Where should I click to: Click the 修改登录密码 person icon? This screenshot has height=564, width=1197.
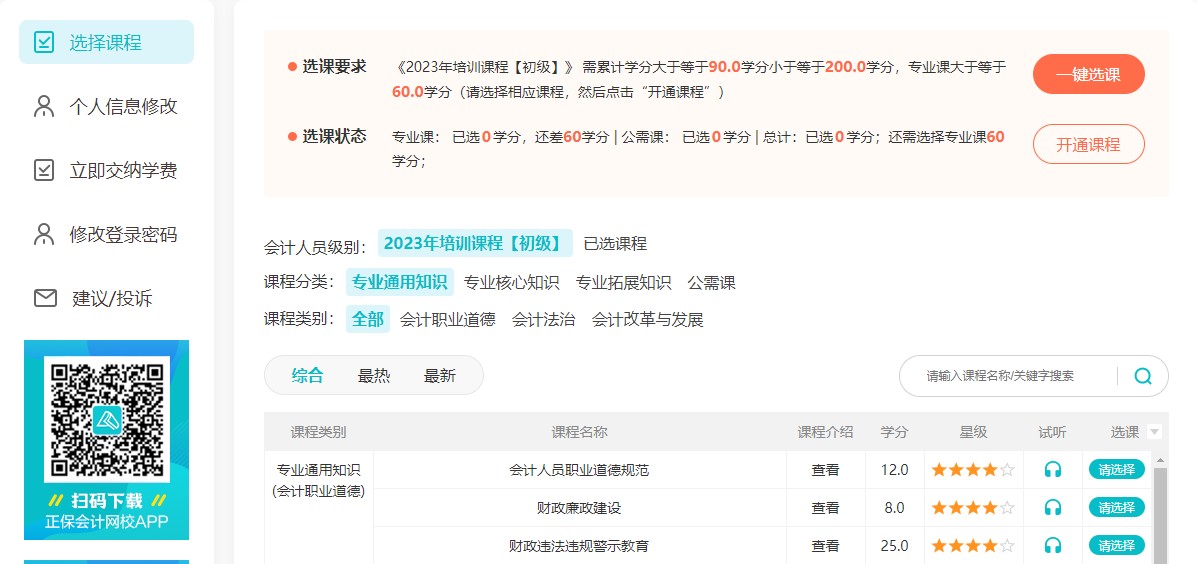click(x=44, y=234)
